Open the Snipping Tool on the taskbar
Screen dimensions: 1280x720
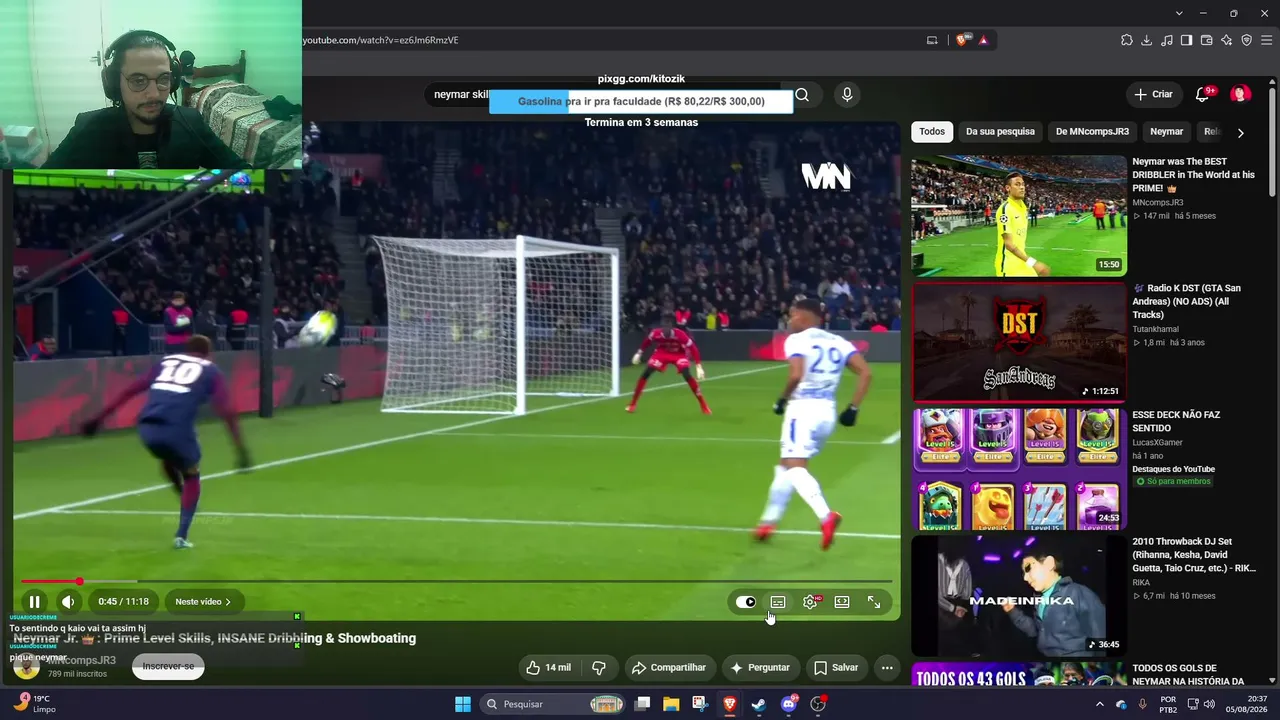pos(700,704)
